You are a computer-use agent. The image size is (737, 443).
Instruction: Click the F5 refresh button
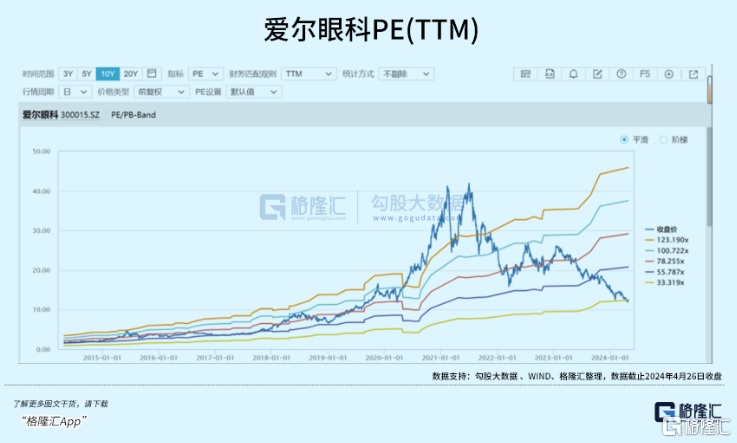645,74
